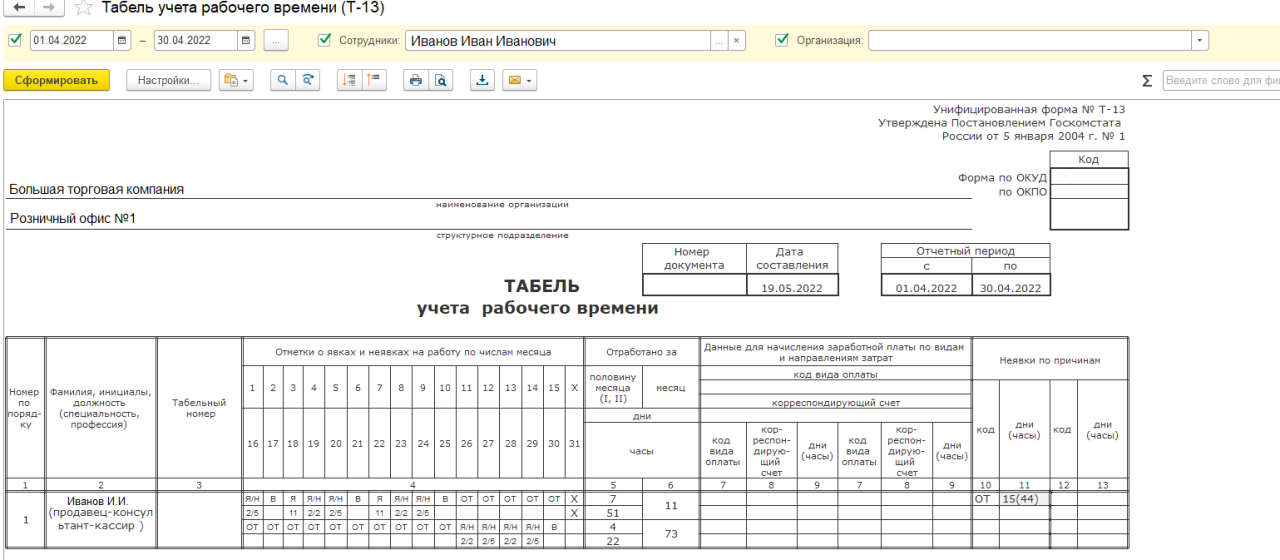
Task: Print the report using printer icon
Action: point(415,81)
